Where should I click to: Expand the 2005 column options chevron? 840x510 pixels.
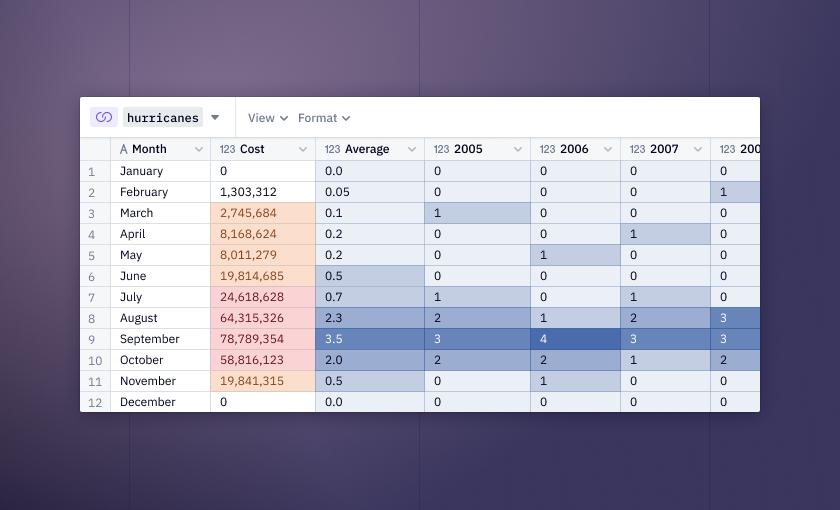tap(518, 149)
